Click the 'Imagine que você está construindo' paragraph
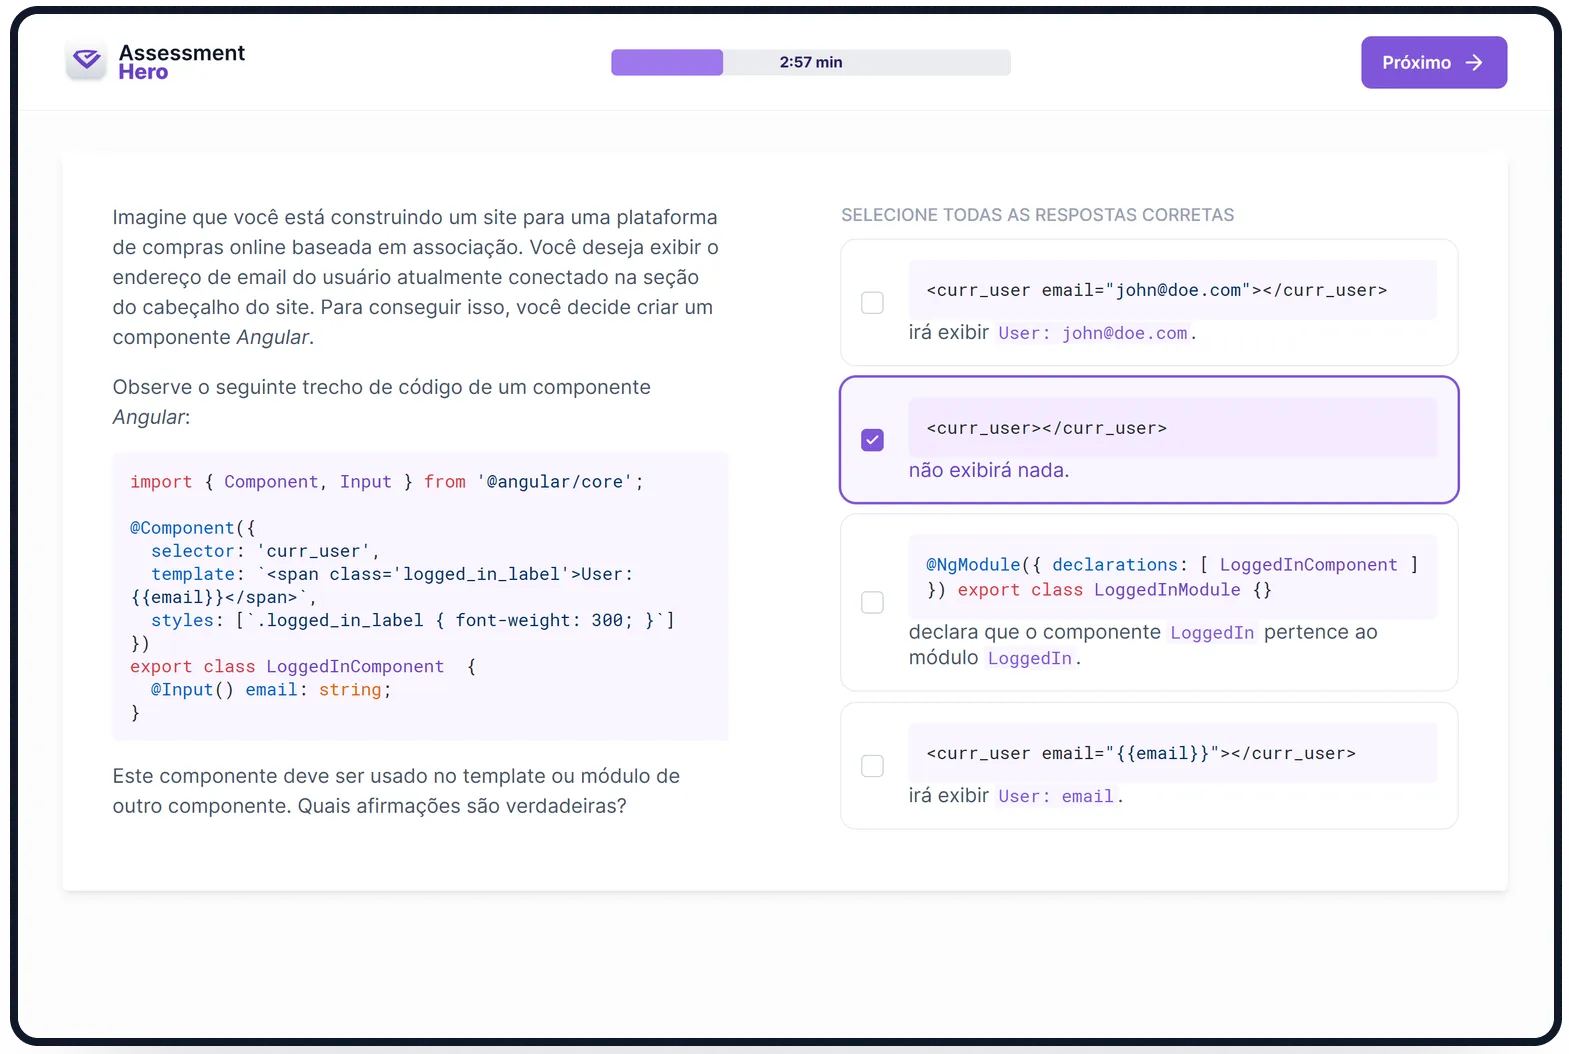The image size is (1569, 1054). click(x=416, y=277)
